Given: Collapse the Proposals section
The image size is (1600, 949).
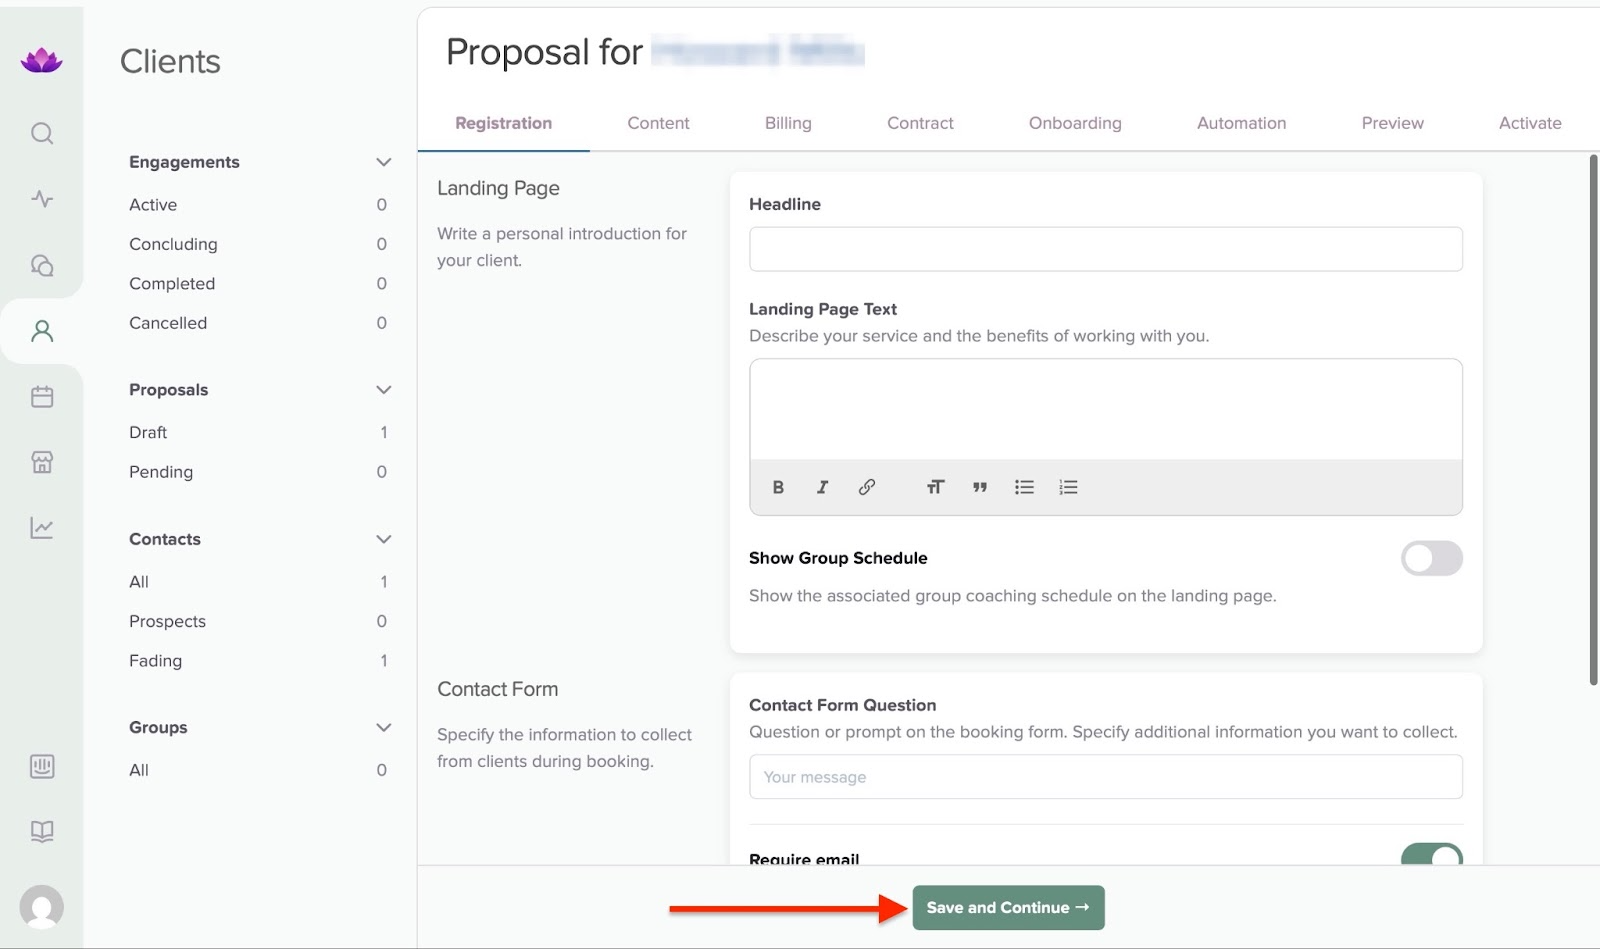Looking at the screenshot, I should pos(383,390).
